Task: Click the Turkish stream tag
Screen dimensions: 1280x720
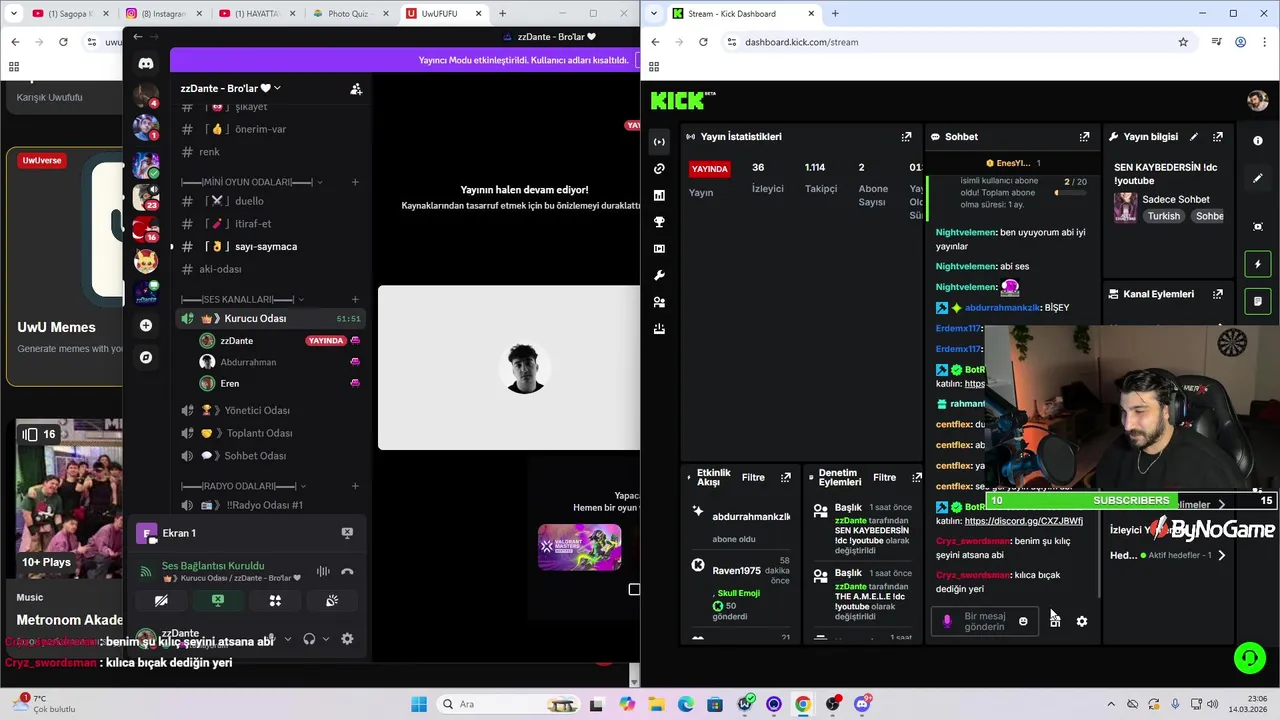Action: 1164,216
